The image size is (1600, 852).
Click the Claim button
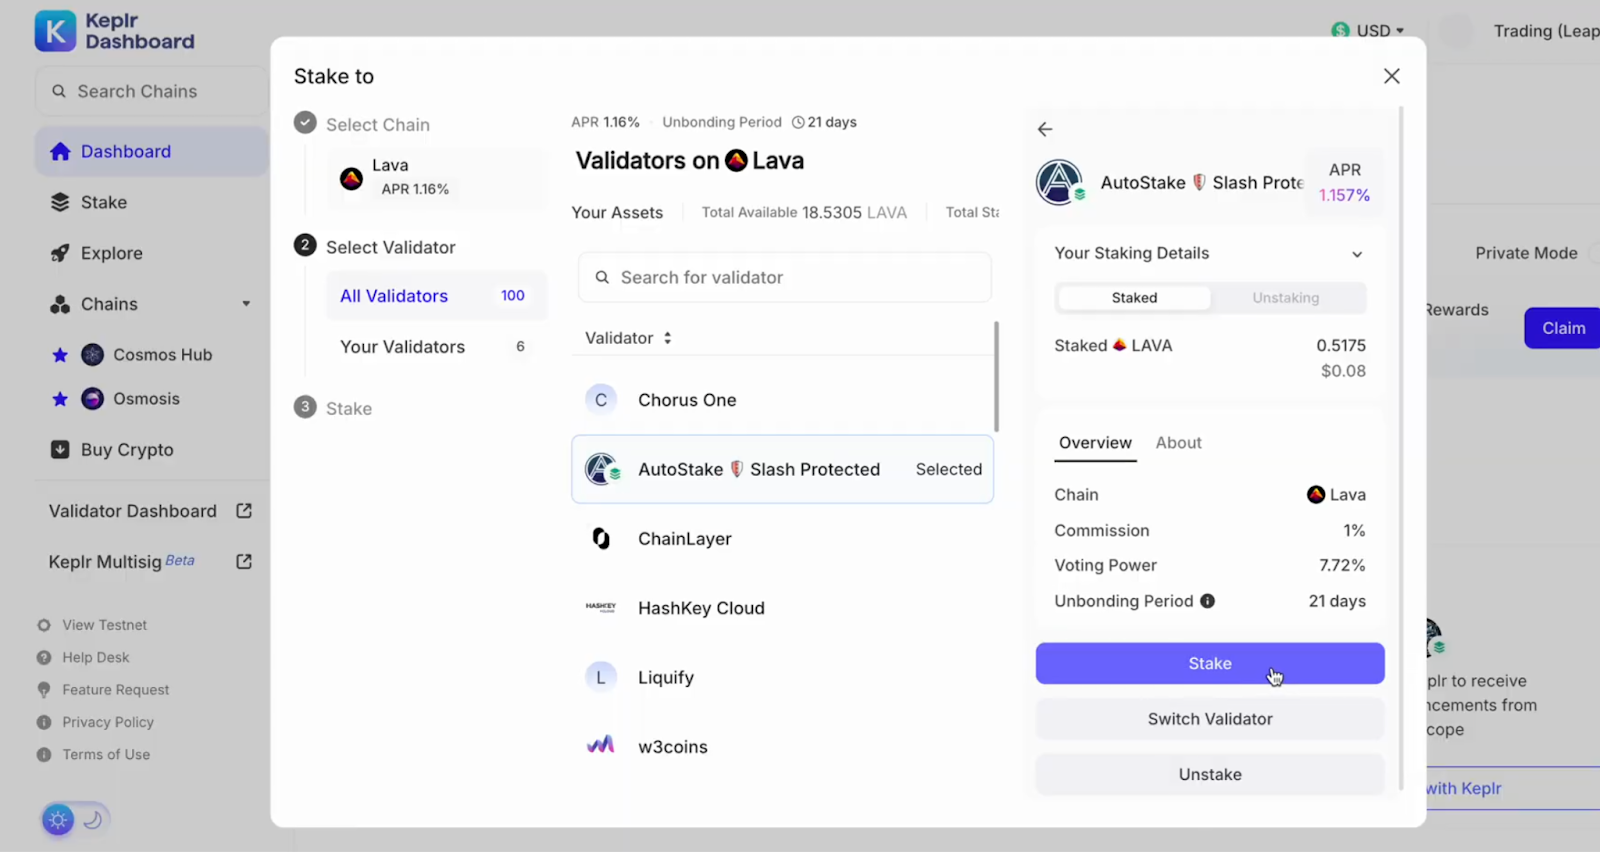tap(1562, 328)
